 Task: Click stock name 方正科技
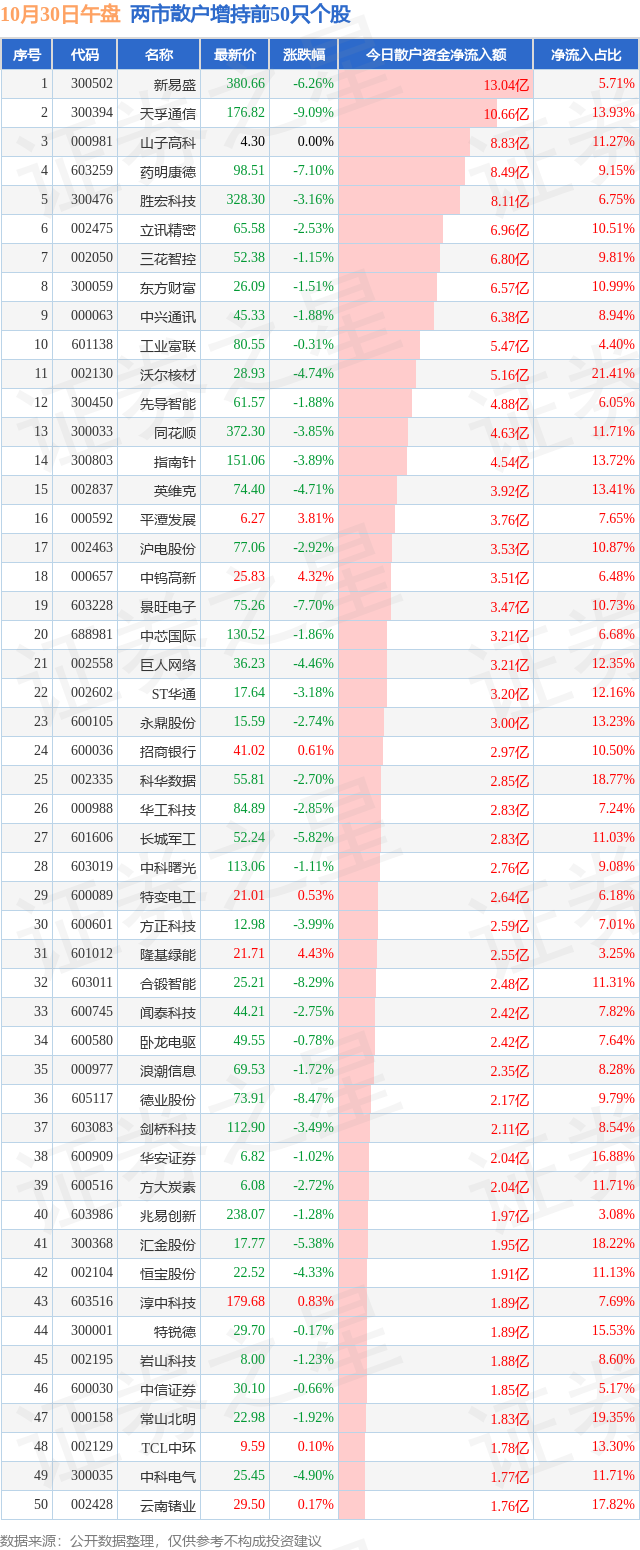click(x=168, y=926)
